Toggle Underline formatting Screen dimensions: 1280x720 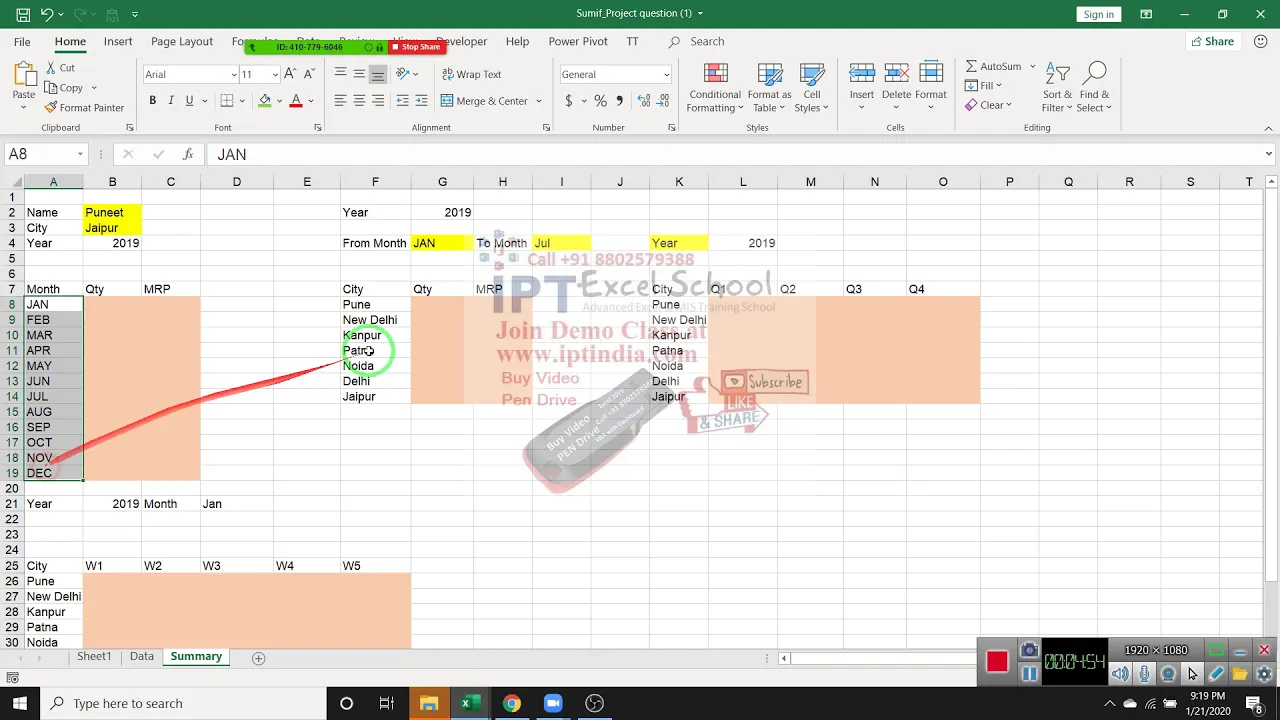tap(189, 101)
